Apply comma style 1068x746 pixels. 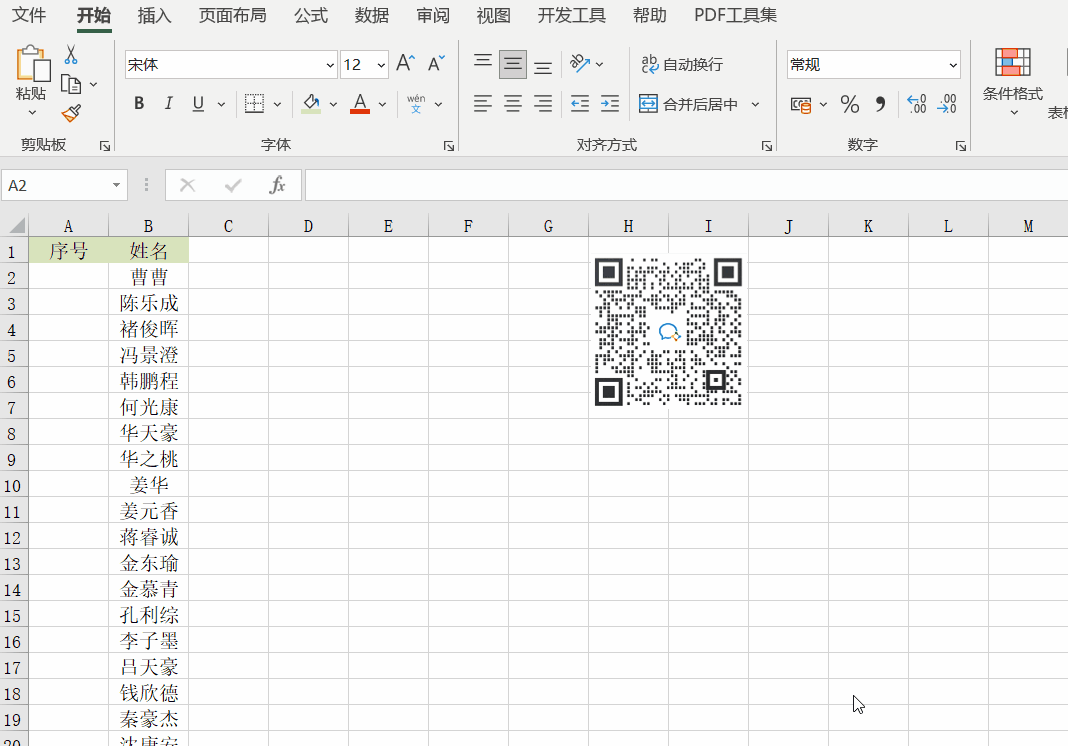(x=881, y=104)
